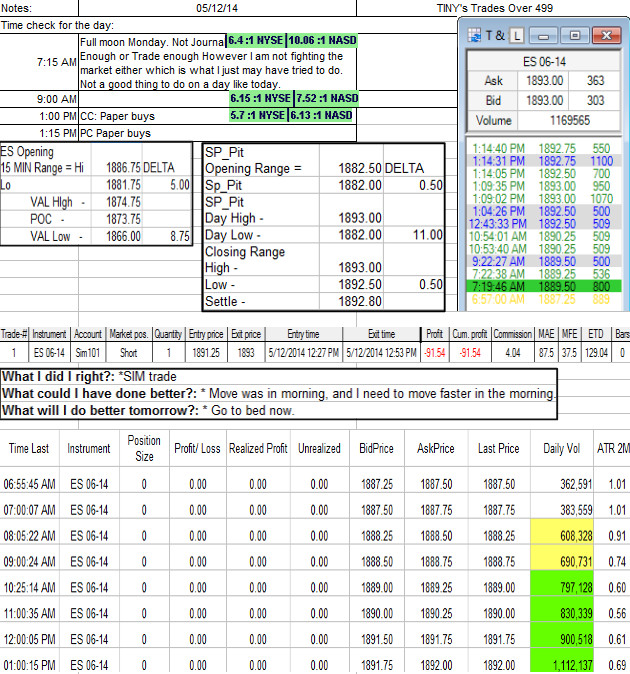Click the Sim101 account cell

(x=88, y=353)
